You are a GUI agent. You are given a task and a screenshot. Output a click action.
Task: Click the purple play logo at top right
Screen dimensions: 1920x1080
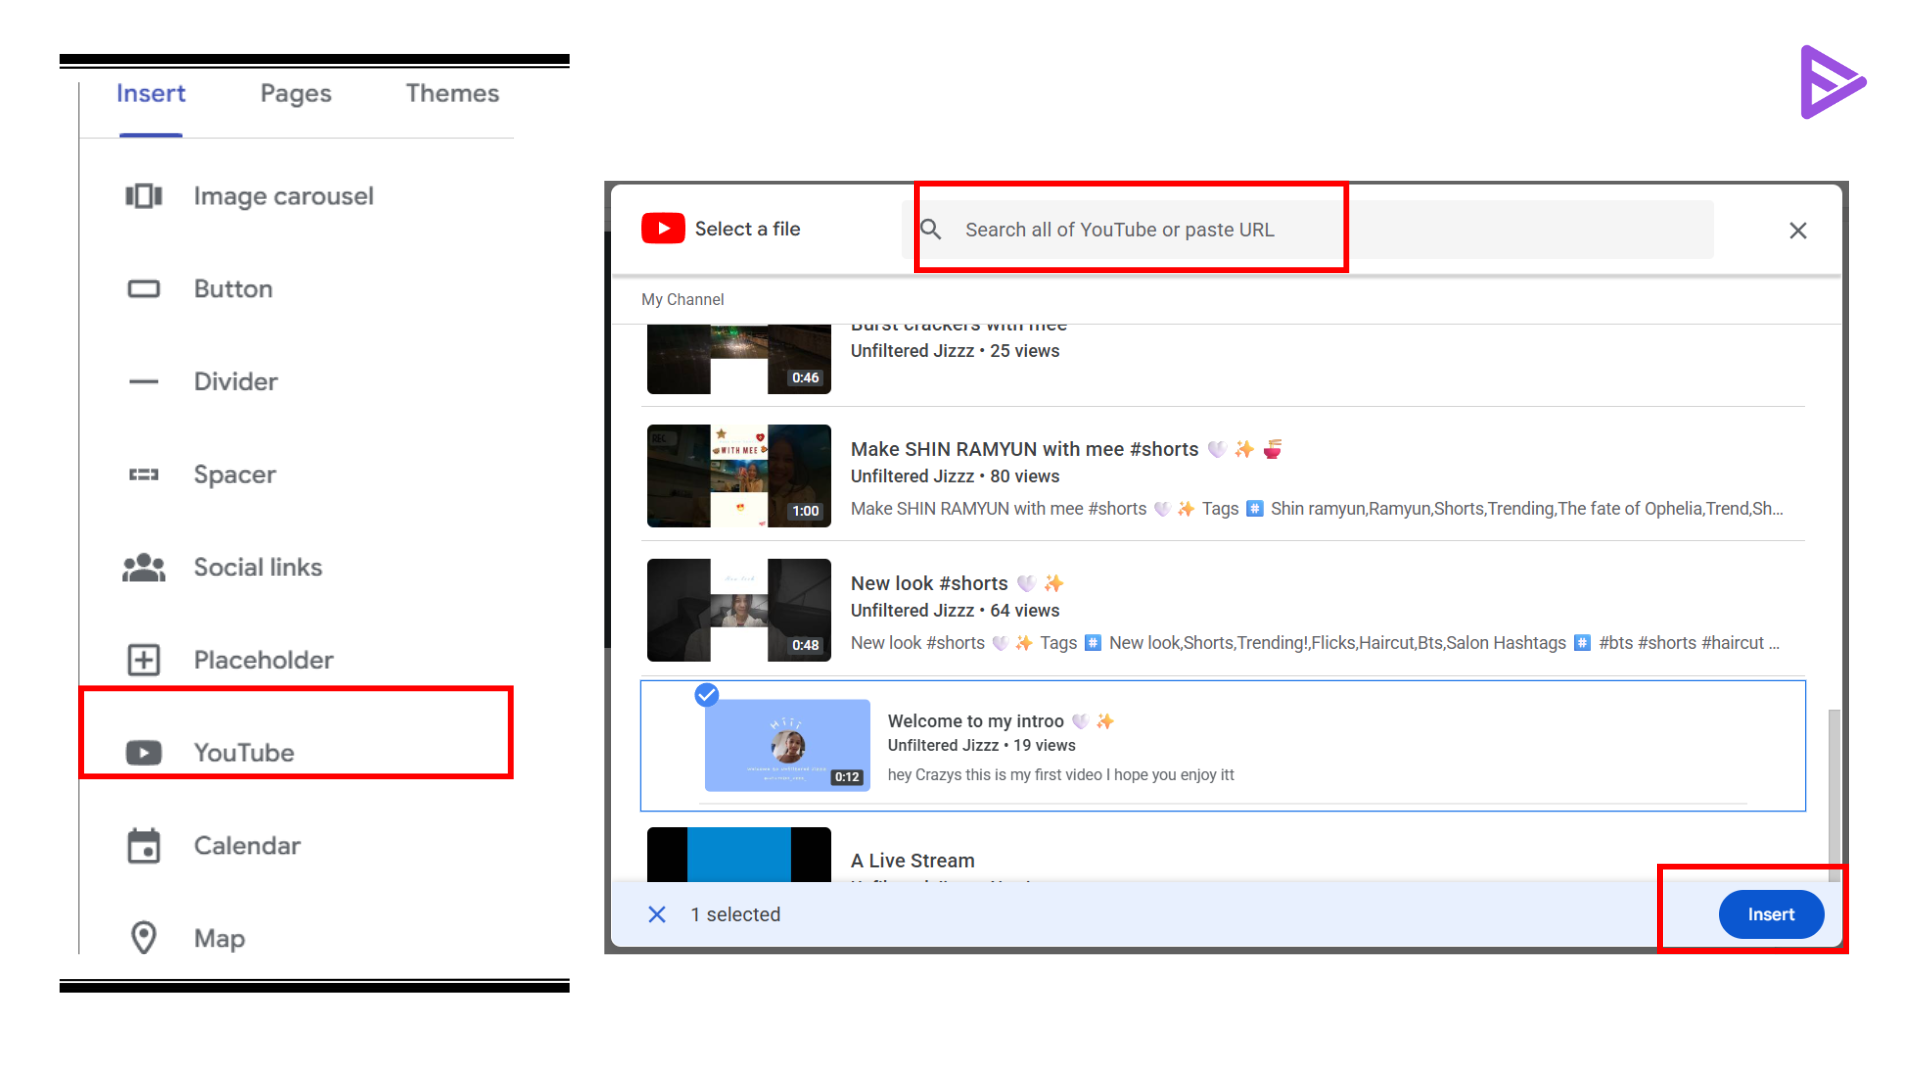coord(1833,82)
